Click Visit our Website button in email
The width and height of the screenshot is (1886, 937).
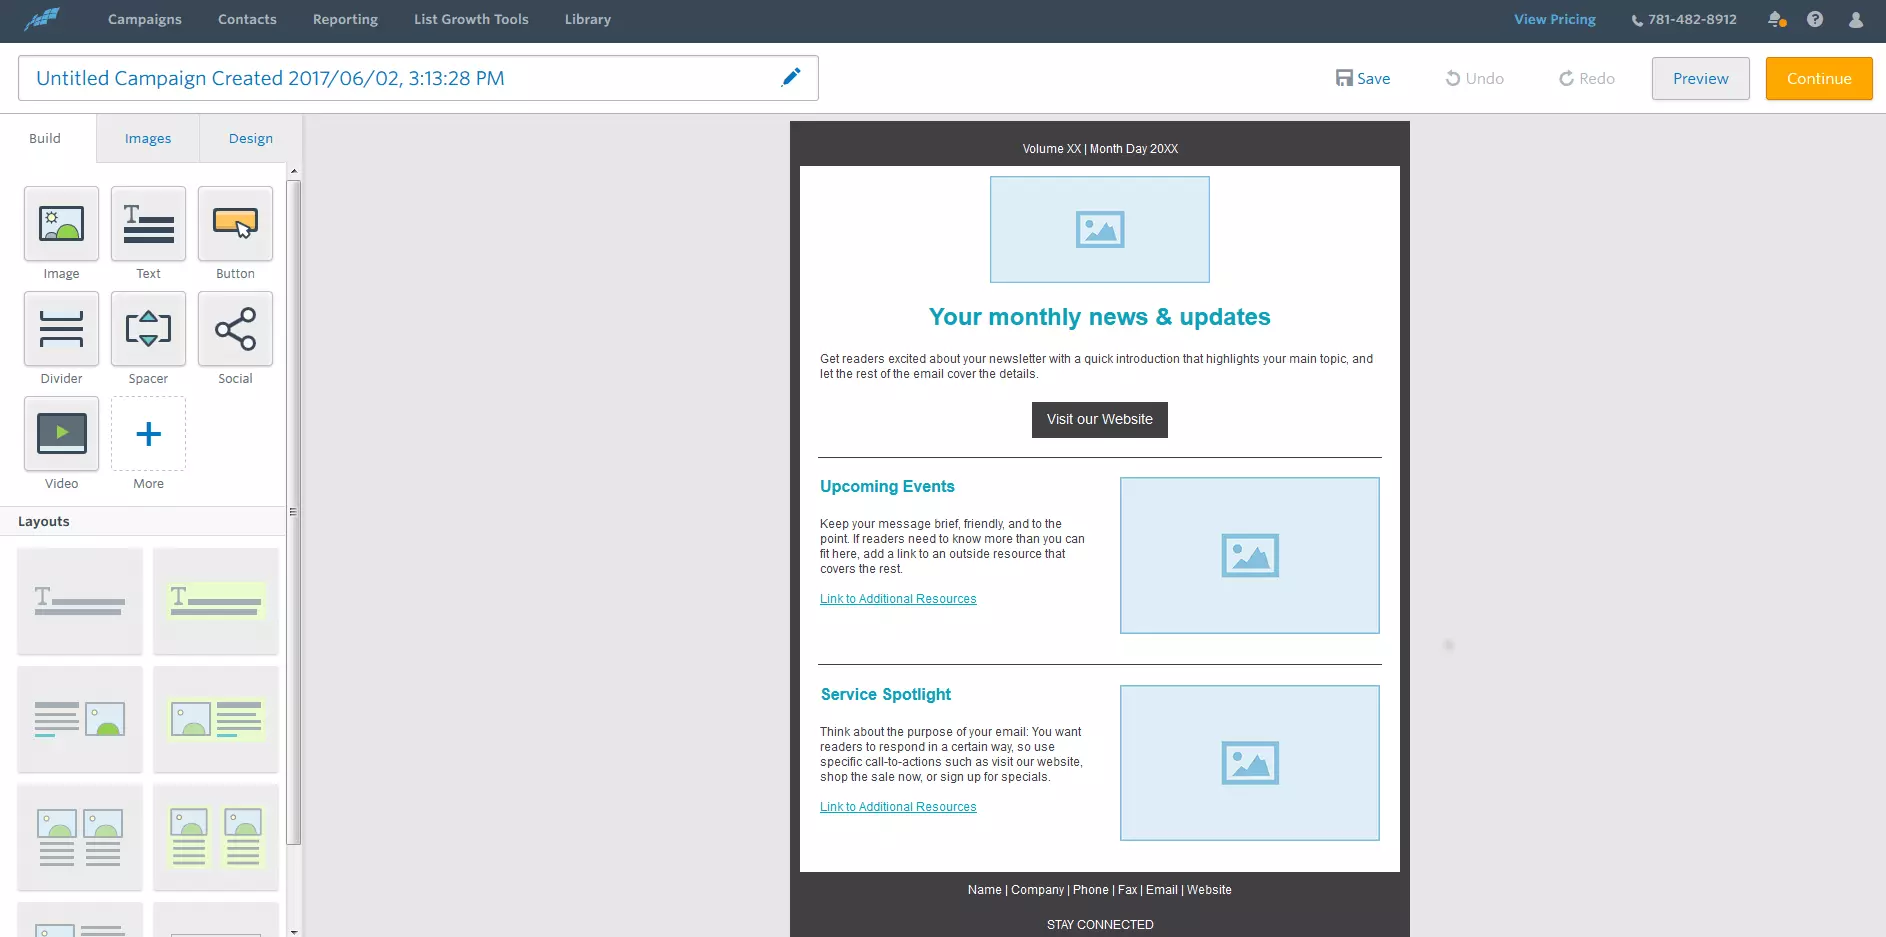1099,419
